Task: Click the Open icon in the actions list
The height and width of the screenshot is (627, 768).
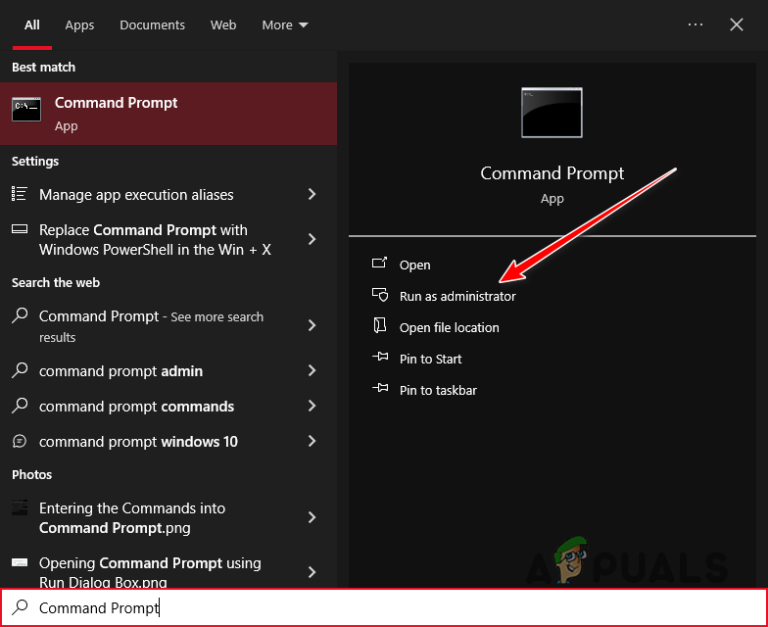Action: [x=380, y=264]
